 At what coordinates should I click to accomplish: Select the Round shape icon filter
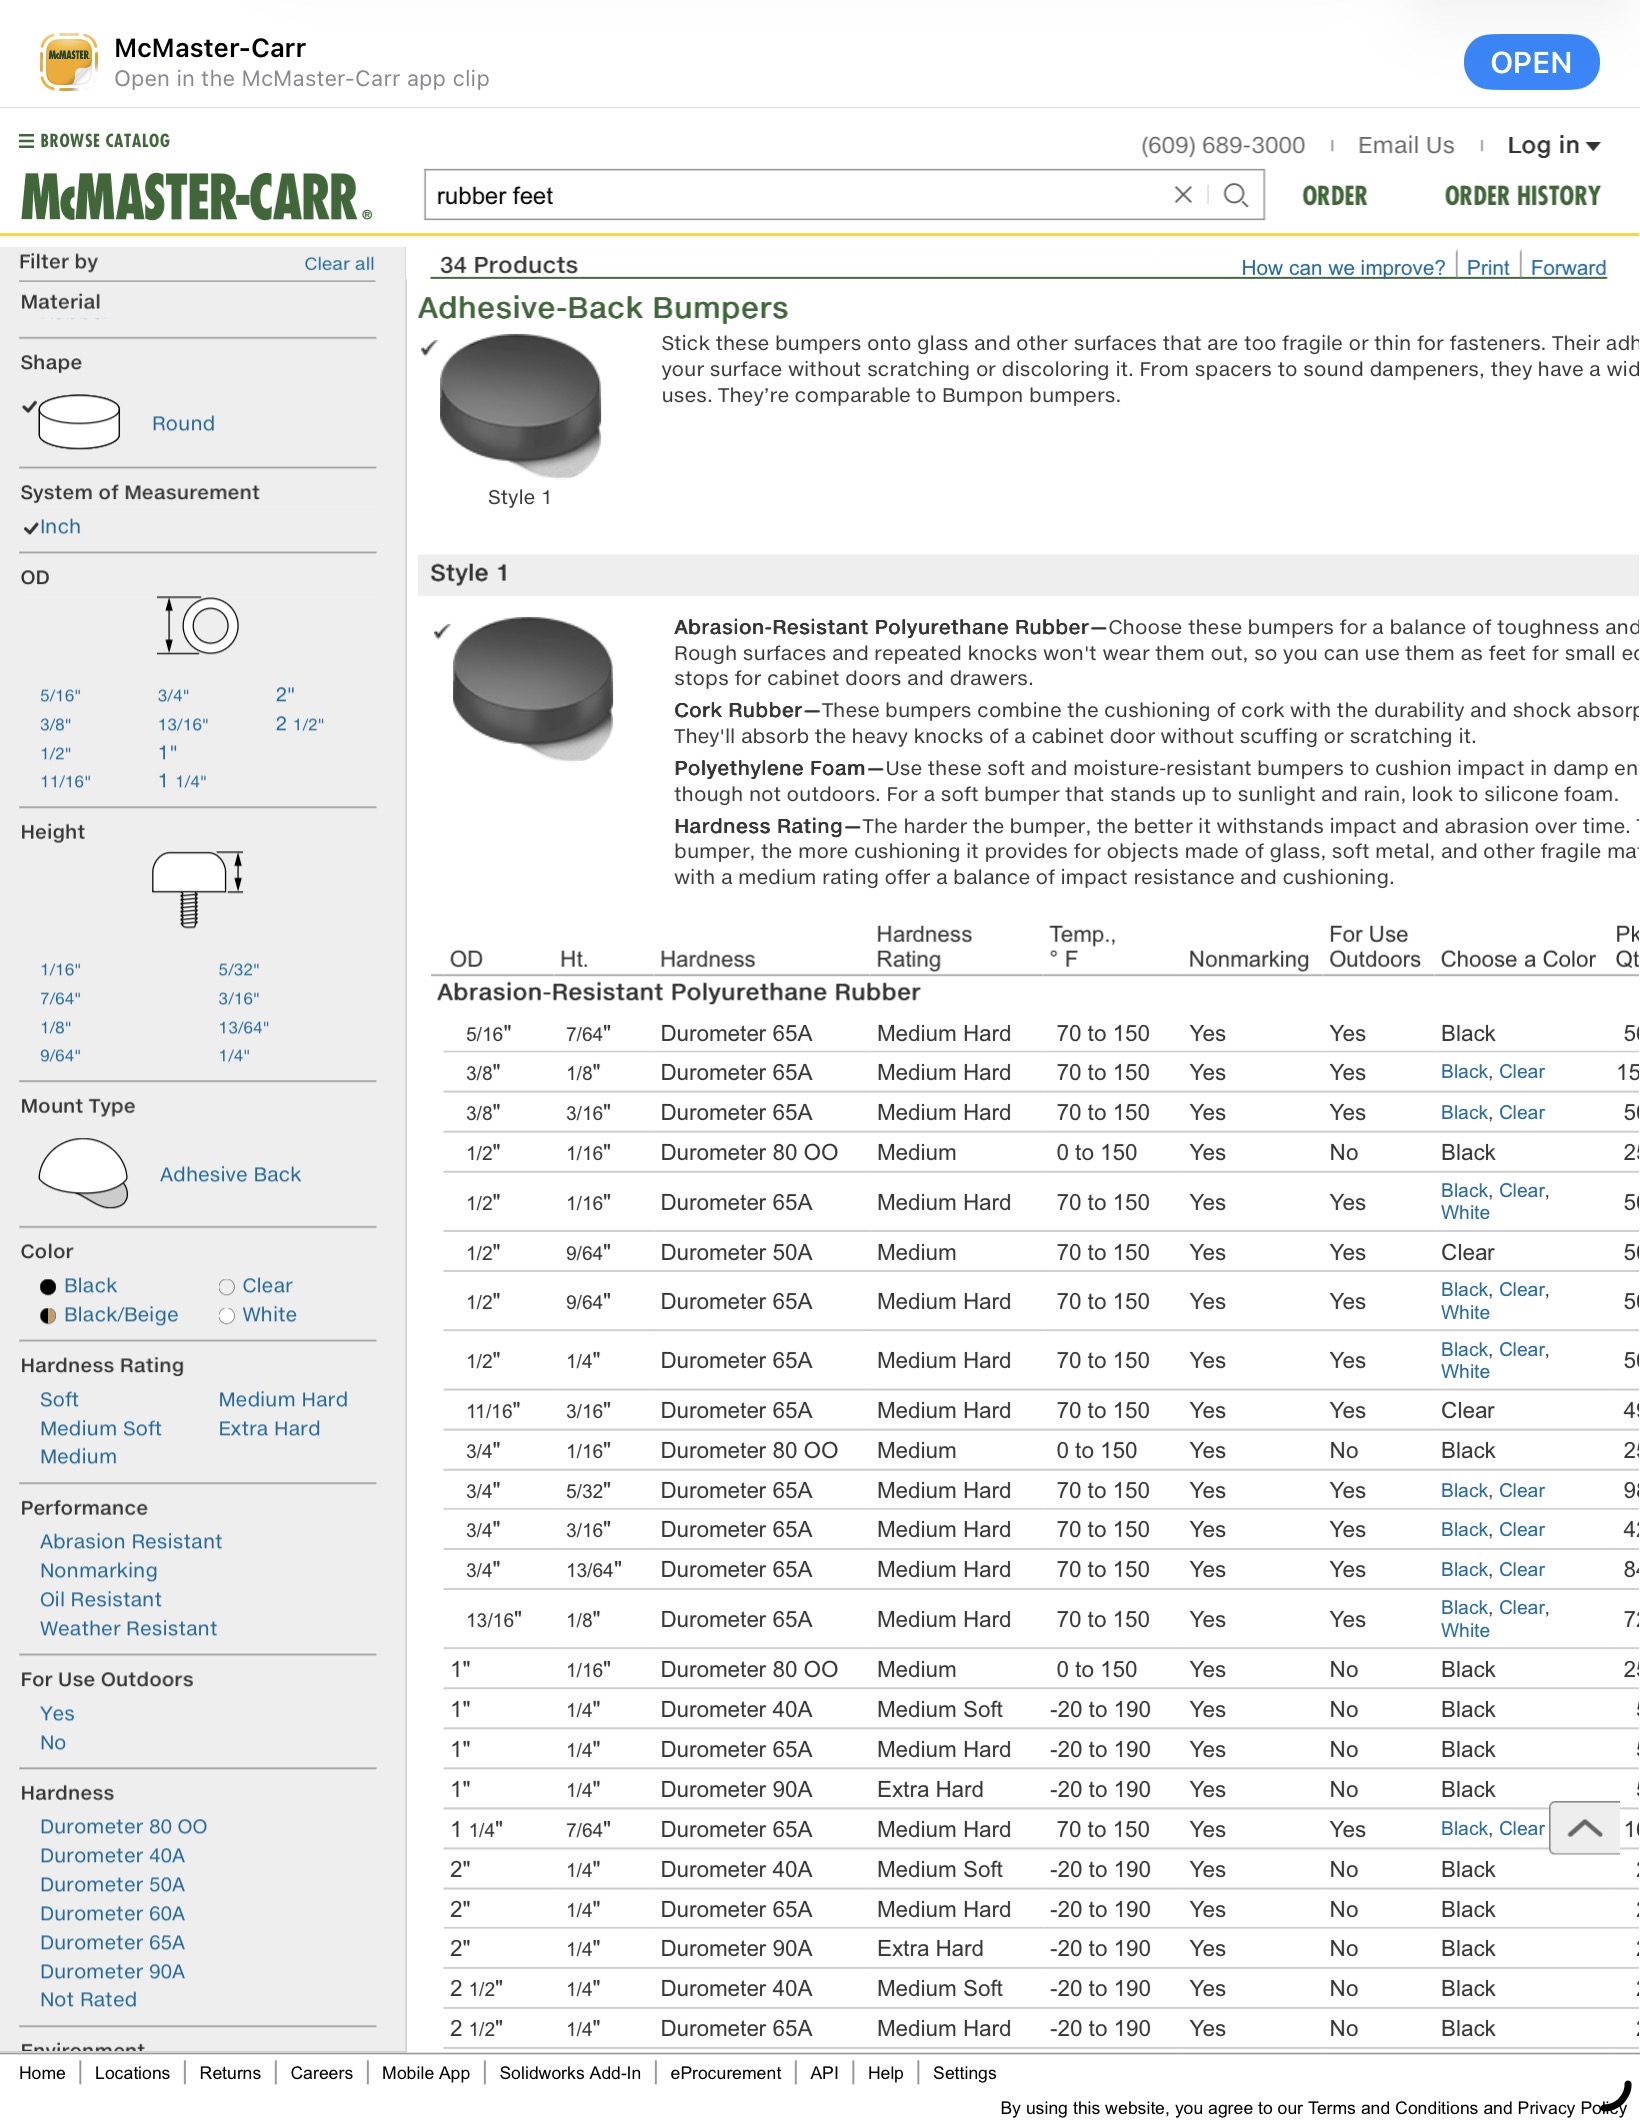(x=79, y=422)
